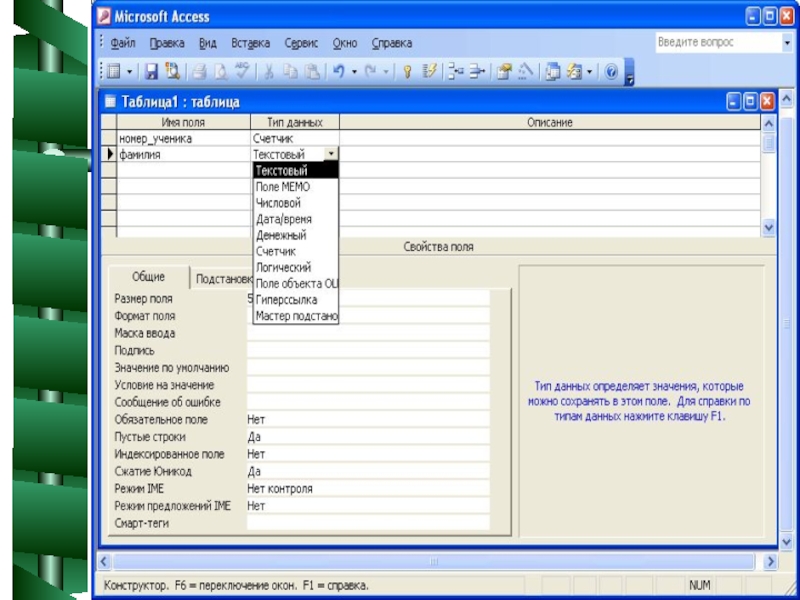
Task: Click the Insert Rows toolbar icon
Action: point(454,71)
